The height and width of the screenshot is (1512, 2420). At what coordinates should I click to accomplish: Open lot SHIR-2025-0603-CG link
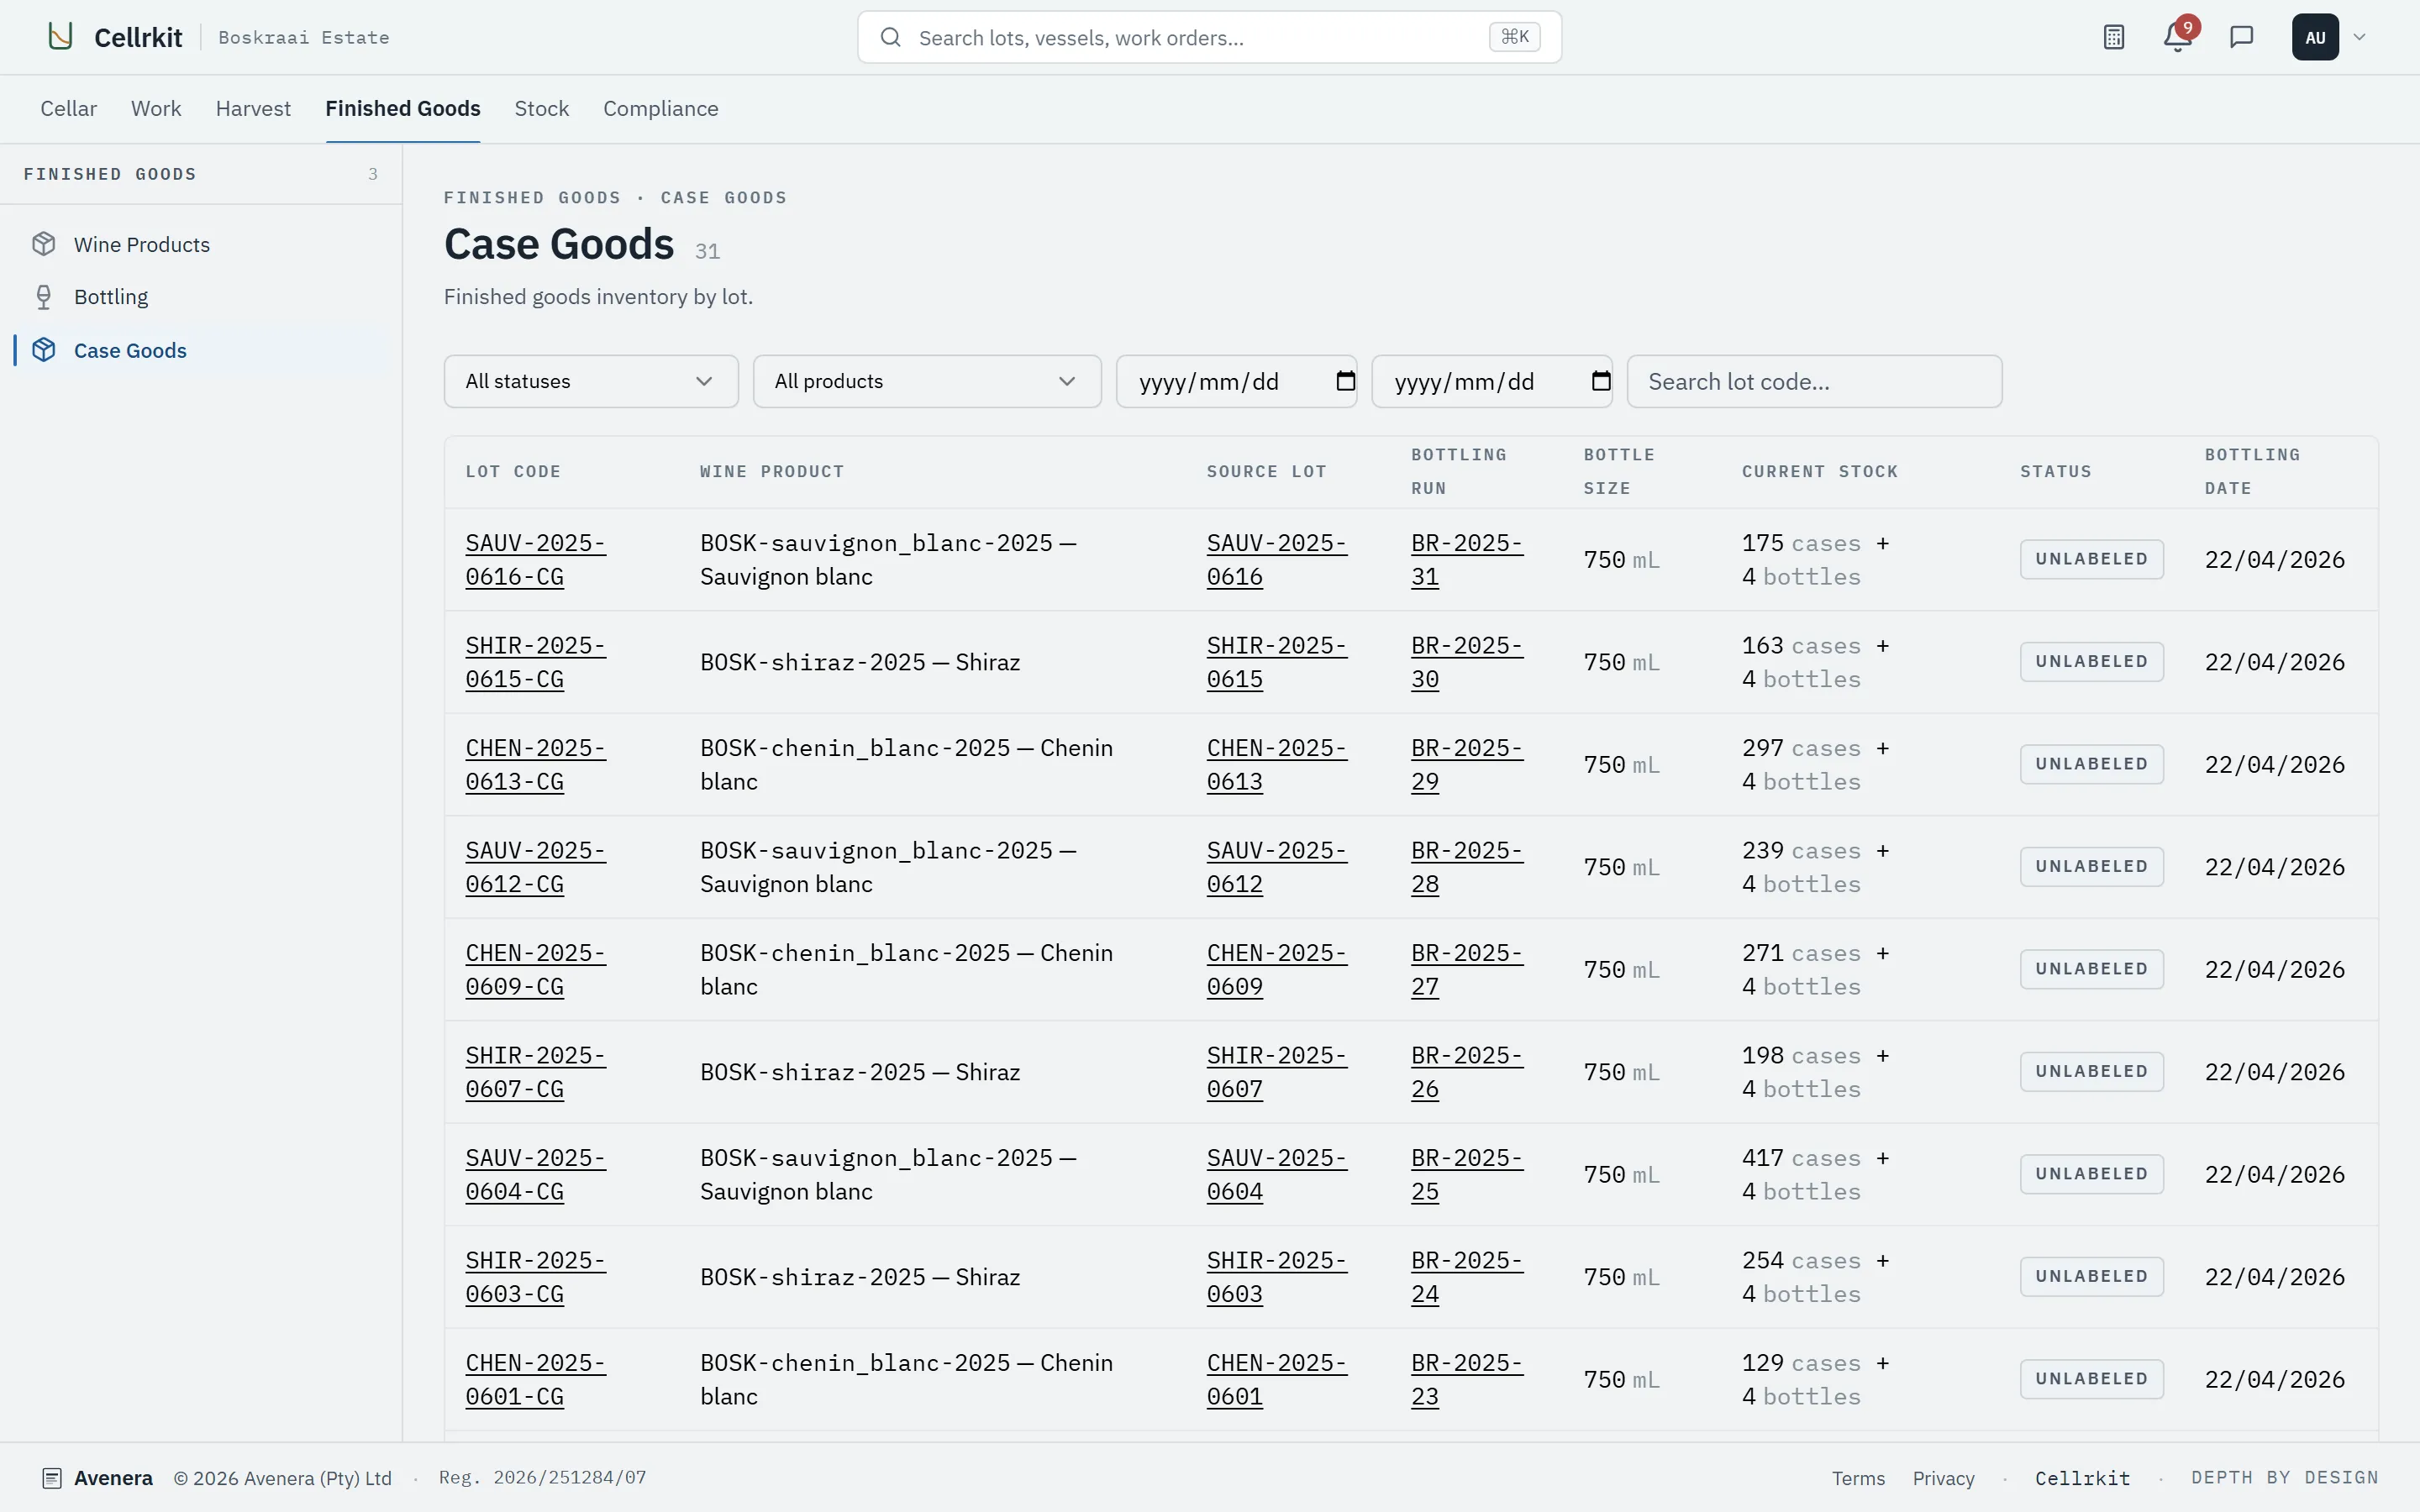tap(535, 1277)
